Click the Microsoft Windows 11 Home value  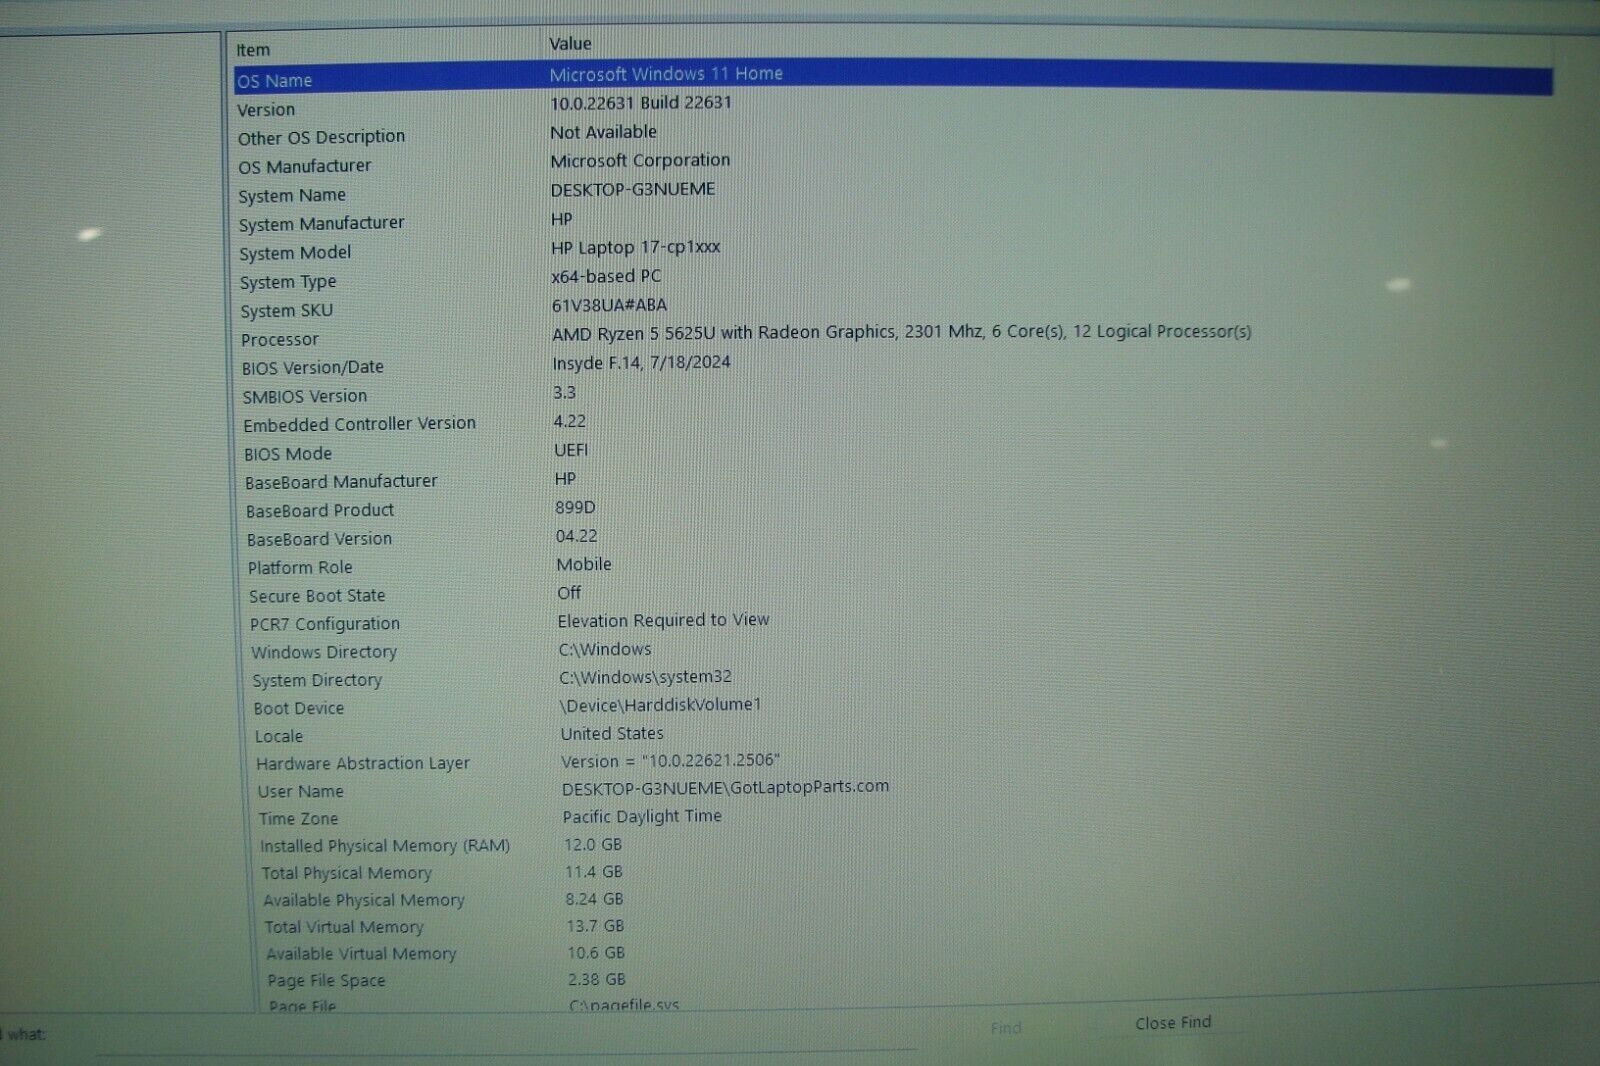tap(666, 74)
